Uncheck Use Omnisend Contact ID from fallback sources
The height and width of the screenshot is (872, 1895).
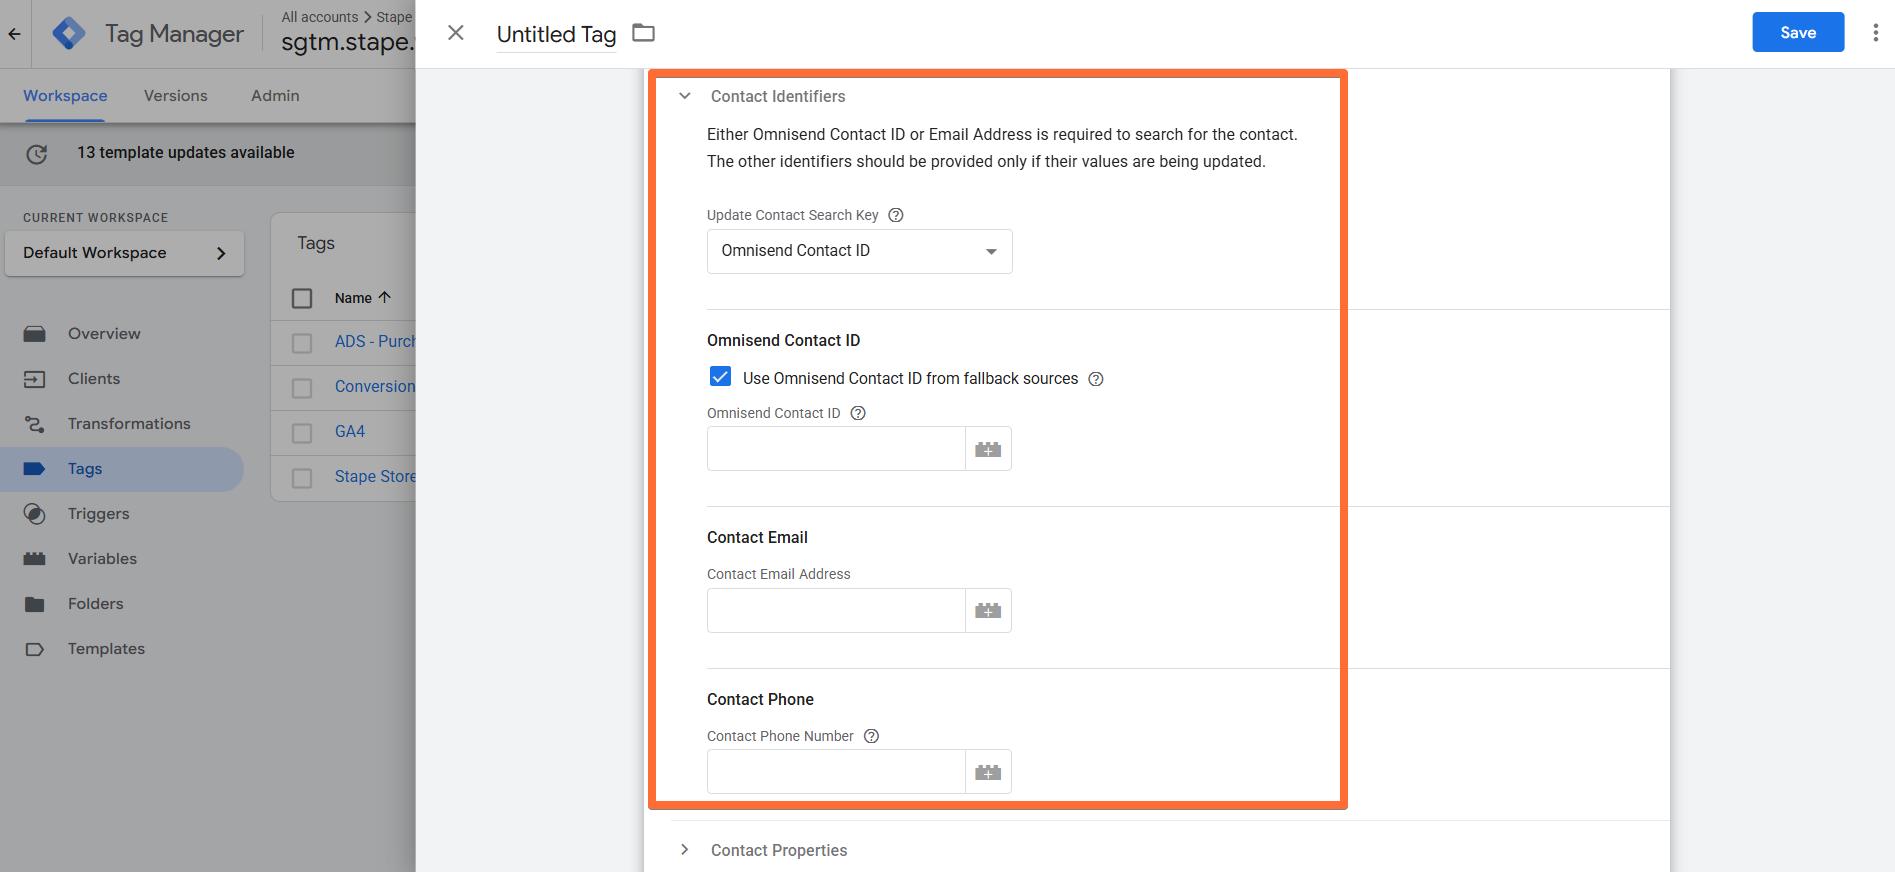click(720, 377)
